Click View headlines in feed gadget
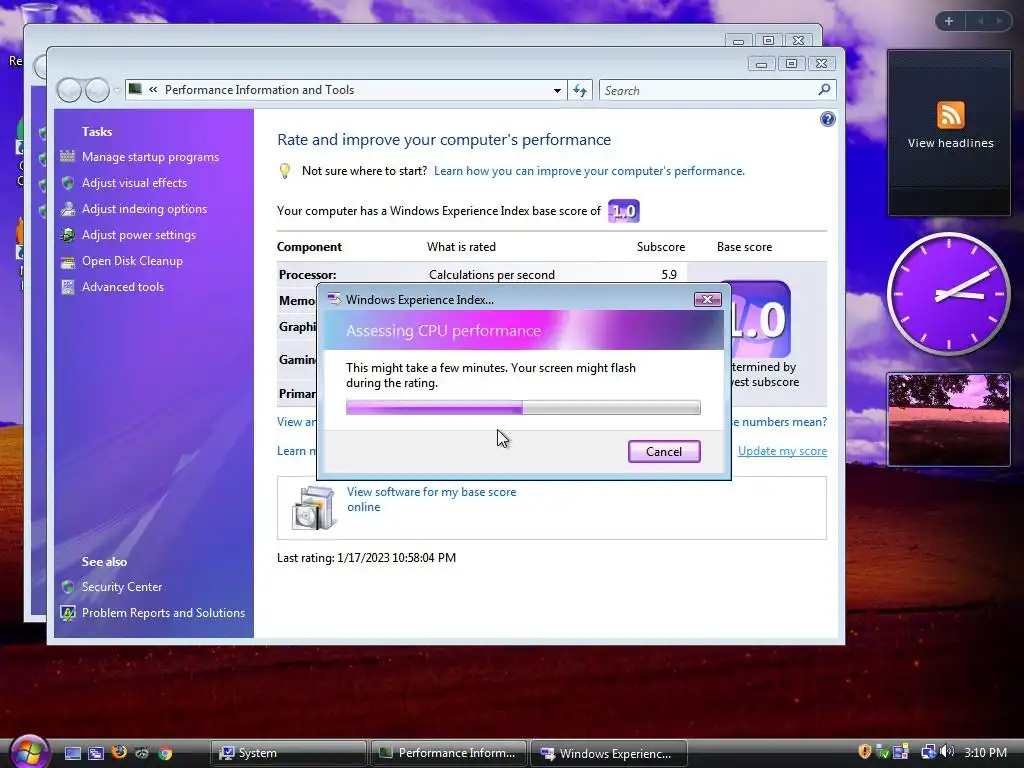The height and width of the screenshot is (768, 1024). pyautogui.click(x=950, y=143)
